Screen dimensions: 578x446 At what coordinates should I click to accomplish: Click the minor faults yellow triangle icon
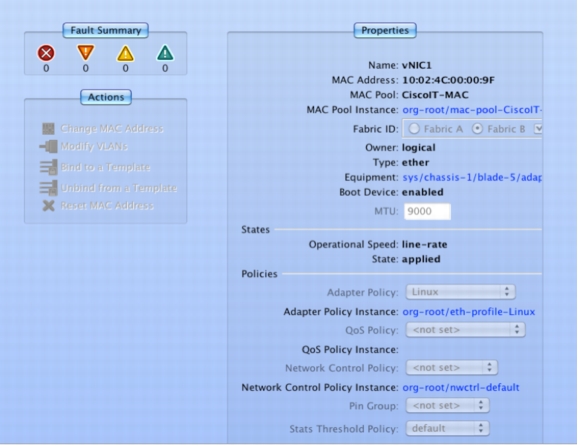tap(125, 53)
